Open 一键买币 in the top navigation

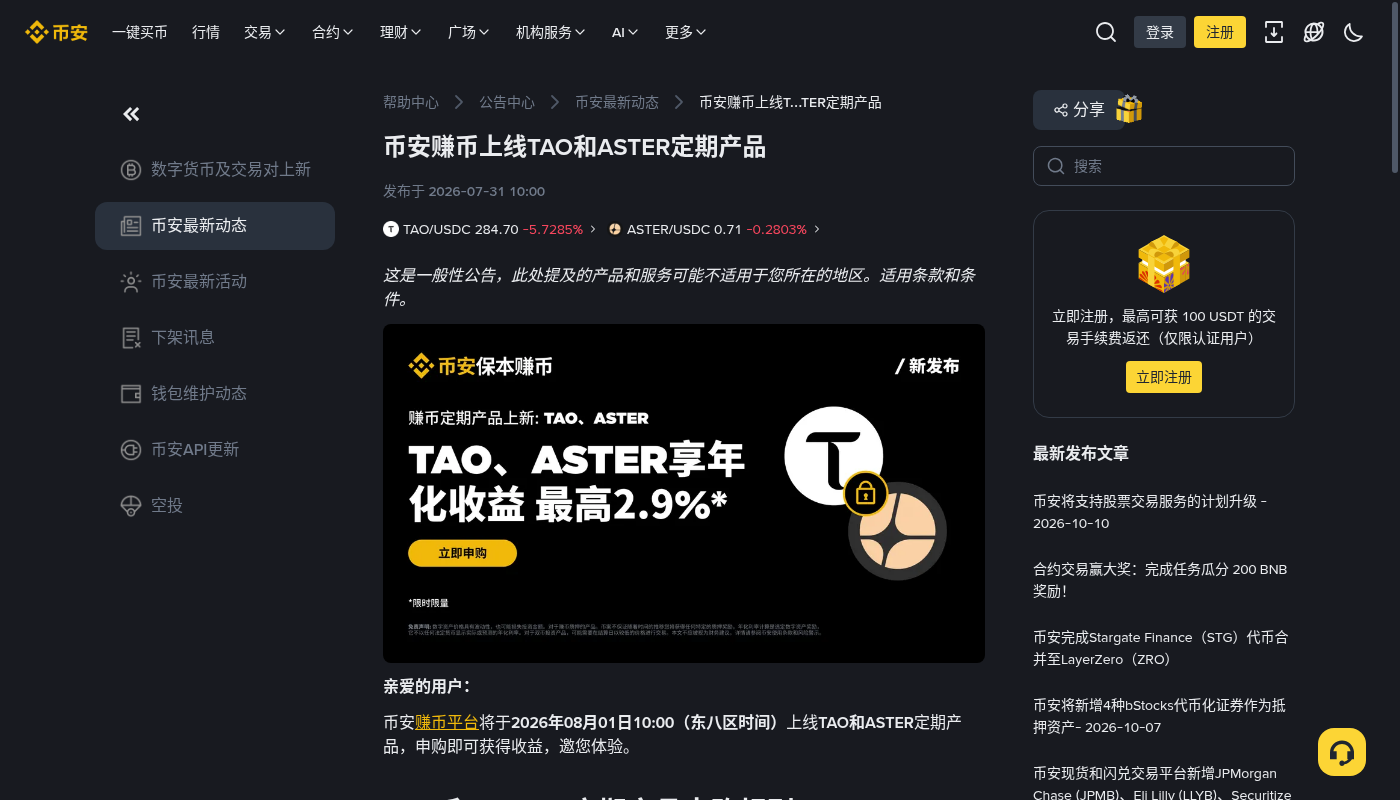140,32
